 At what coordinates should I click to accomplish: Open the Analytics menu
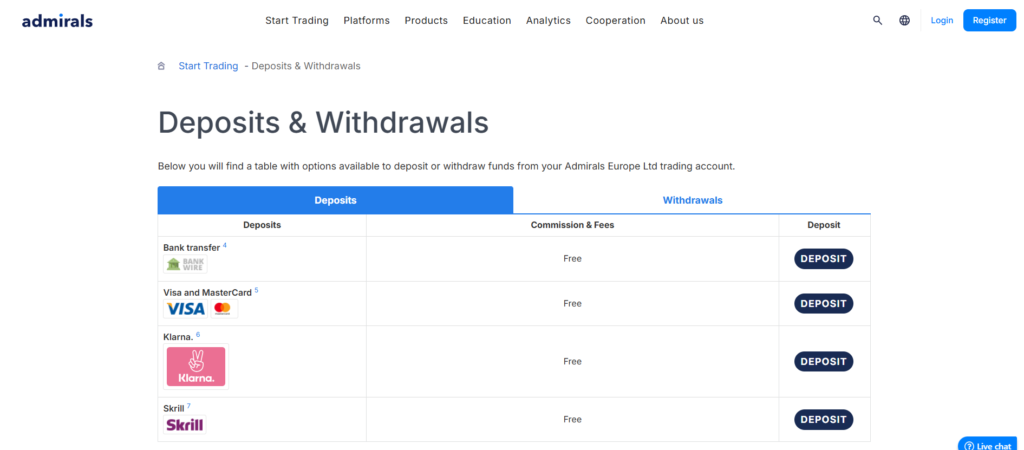pyautogui.click(x=549, y=20)
